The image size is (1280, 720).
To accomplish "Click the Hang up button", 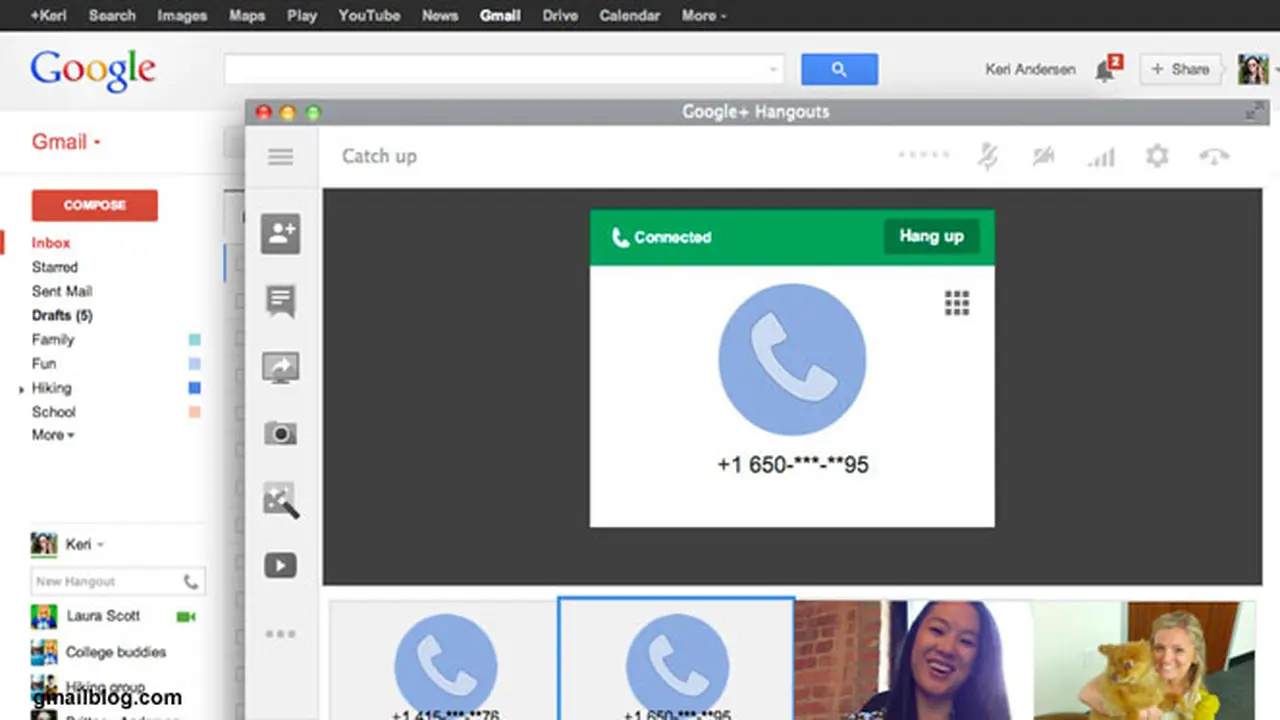I will click(x=931, y=236).
